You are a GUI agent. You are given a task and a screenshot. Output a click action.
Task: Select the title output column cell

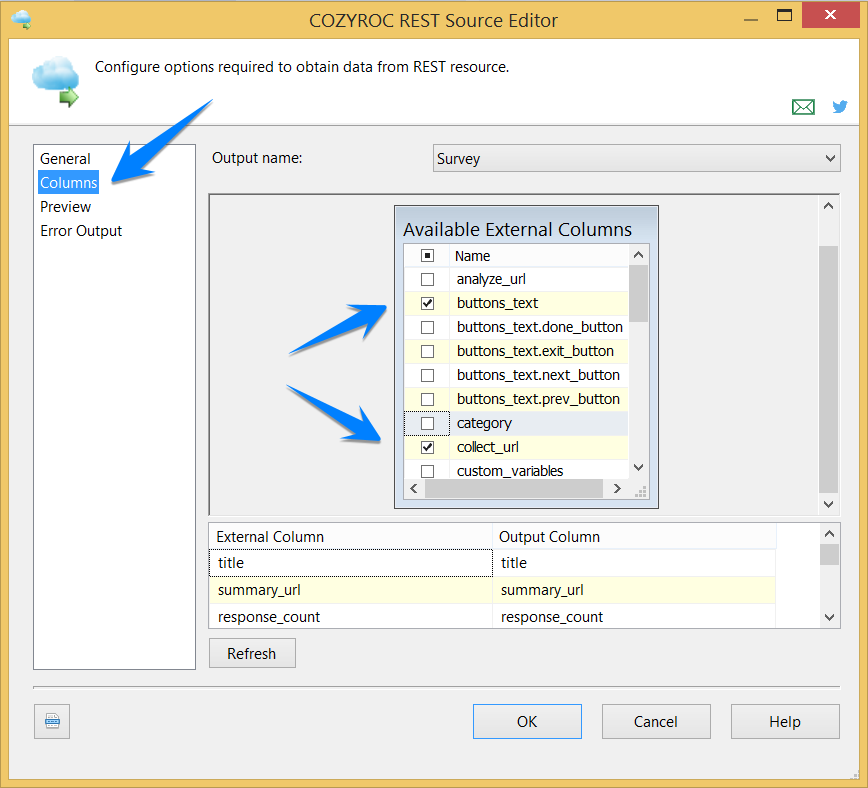[x=634, y=563]
